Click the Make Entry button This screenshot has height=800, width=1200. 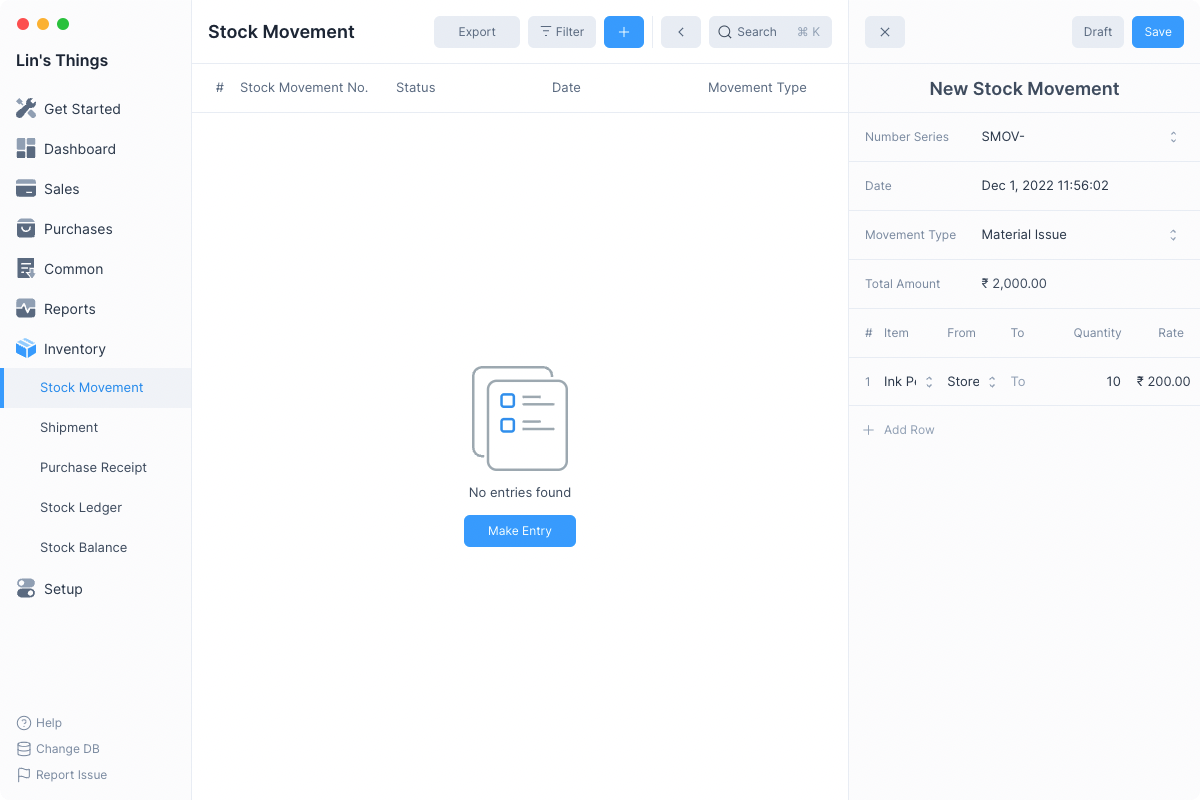520,531
